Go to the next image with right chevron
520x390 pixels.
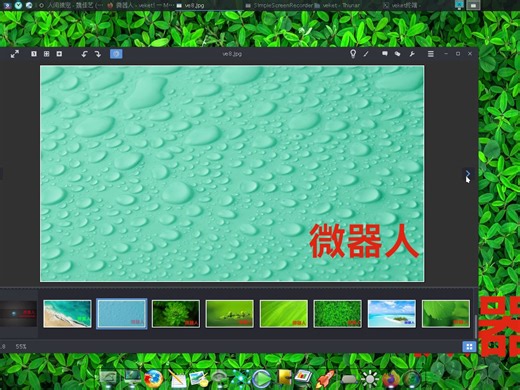[x=468, y=173]
